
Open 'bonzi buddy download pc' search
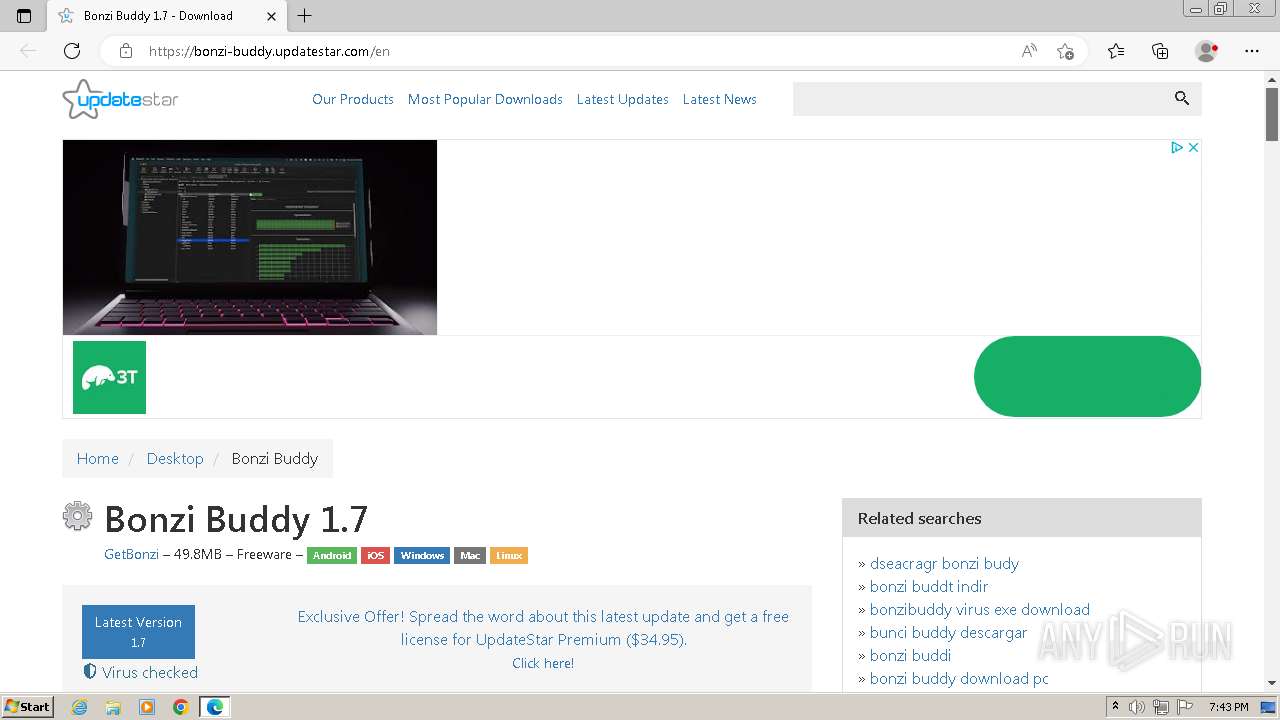click(x=959, y=678)
